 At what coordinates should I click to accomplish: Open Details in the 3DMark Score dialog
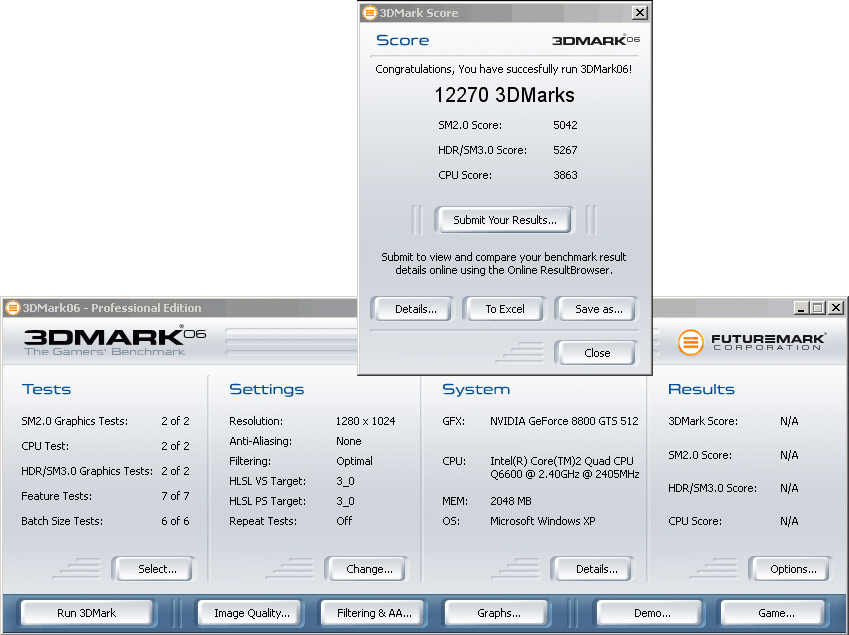(x=415, y=309)
